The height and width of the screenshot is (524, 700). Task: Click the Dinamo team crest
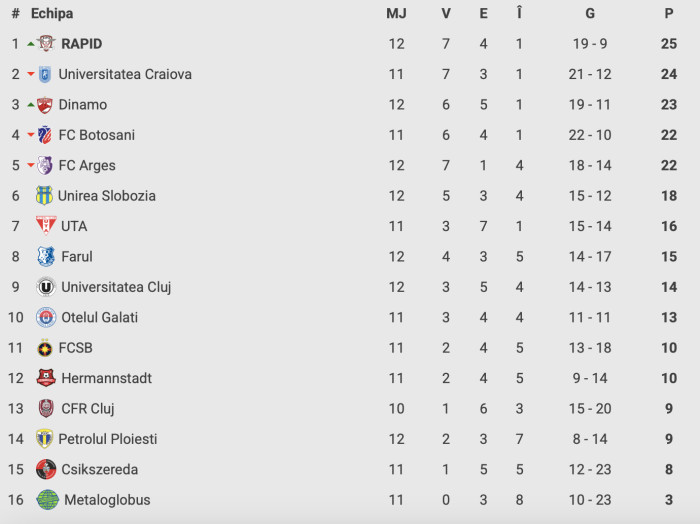click(44, 105)
